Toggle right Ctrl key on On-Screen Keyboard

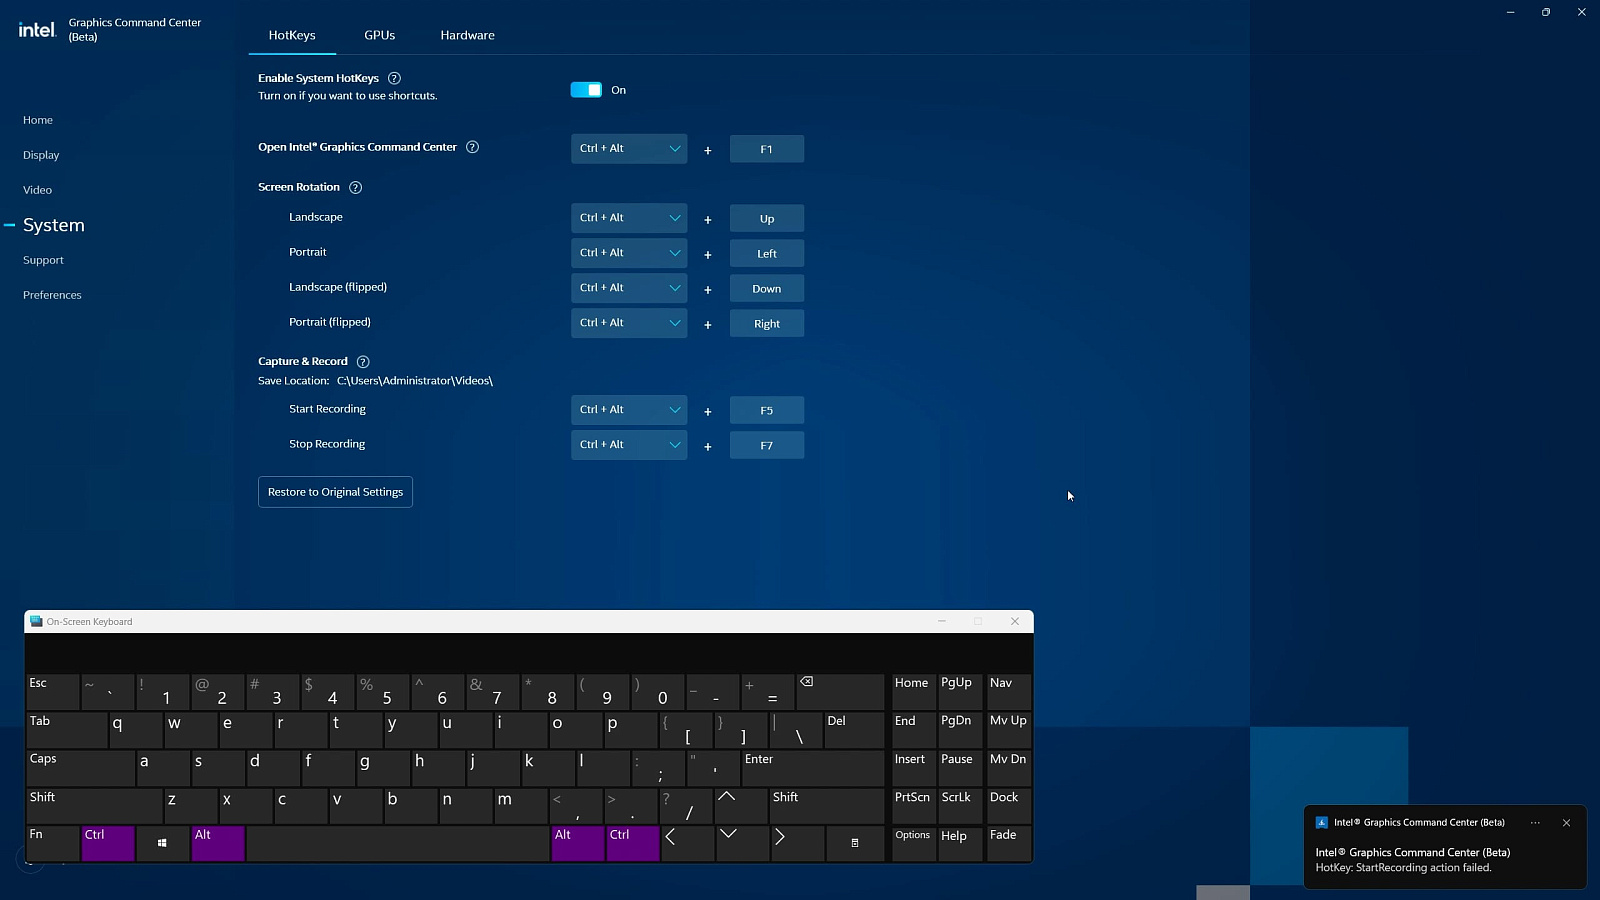[633, 843]
